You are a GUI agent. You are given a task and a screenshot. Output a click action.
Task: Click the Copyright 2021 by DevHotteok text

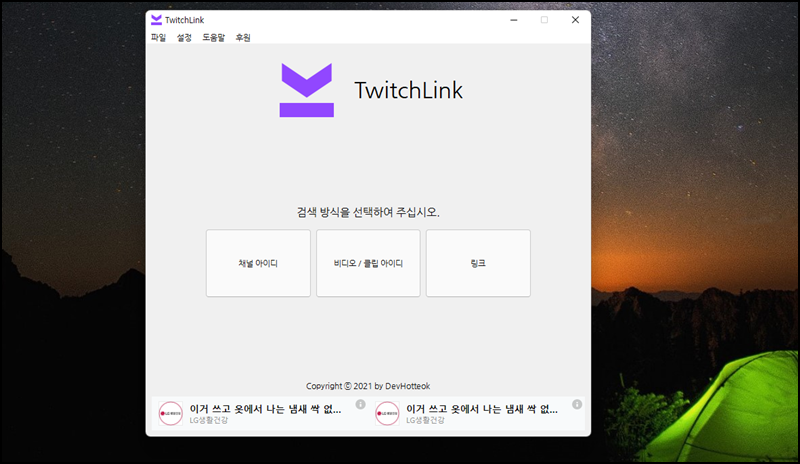coord(368,386)
